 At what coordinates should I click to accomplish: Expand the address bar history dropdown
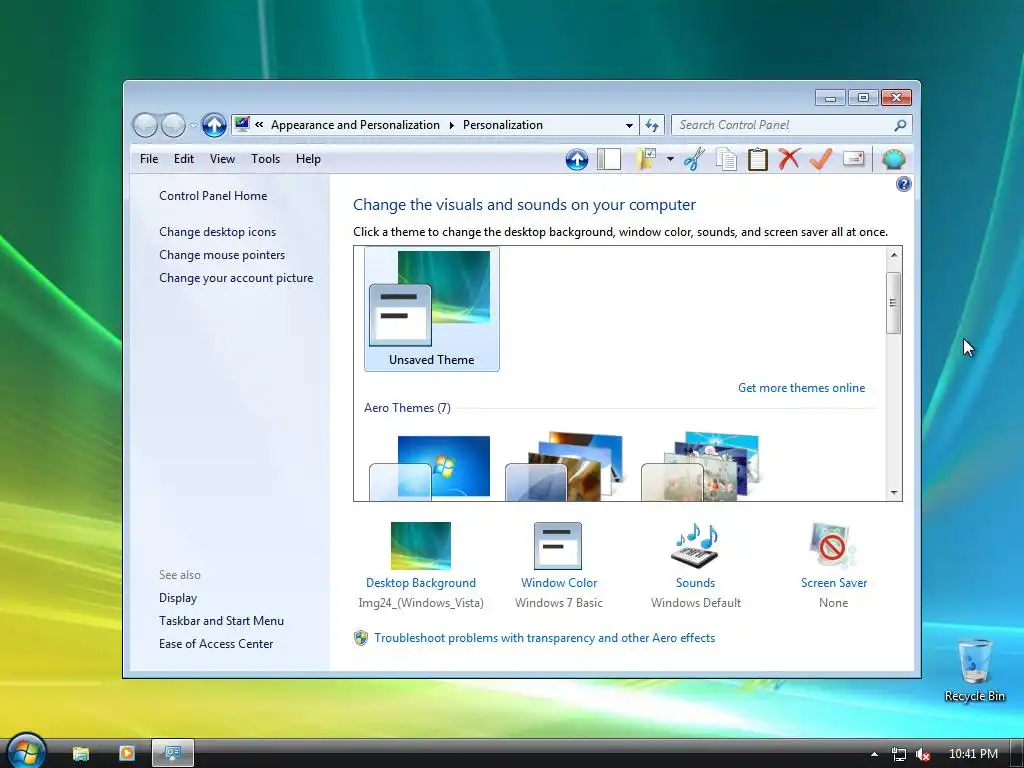(629, 125)
